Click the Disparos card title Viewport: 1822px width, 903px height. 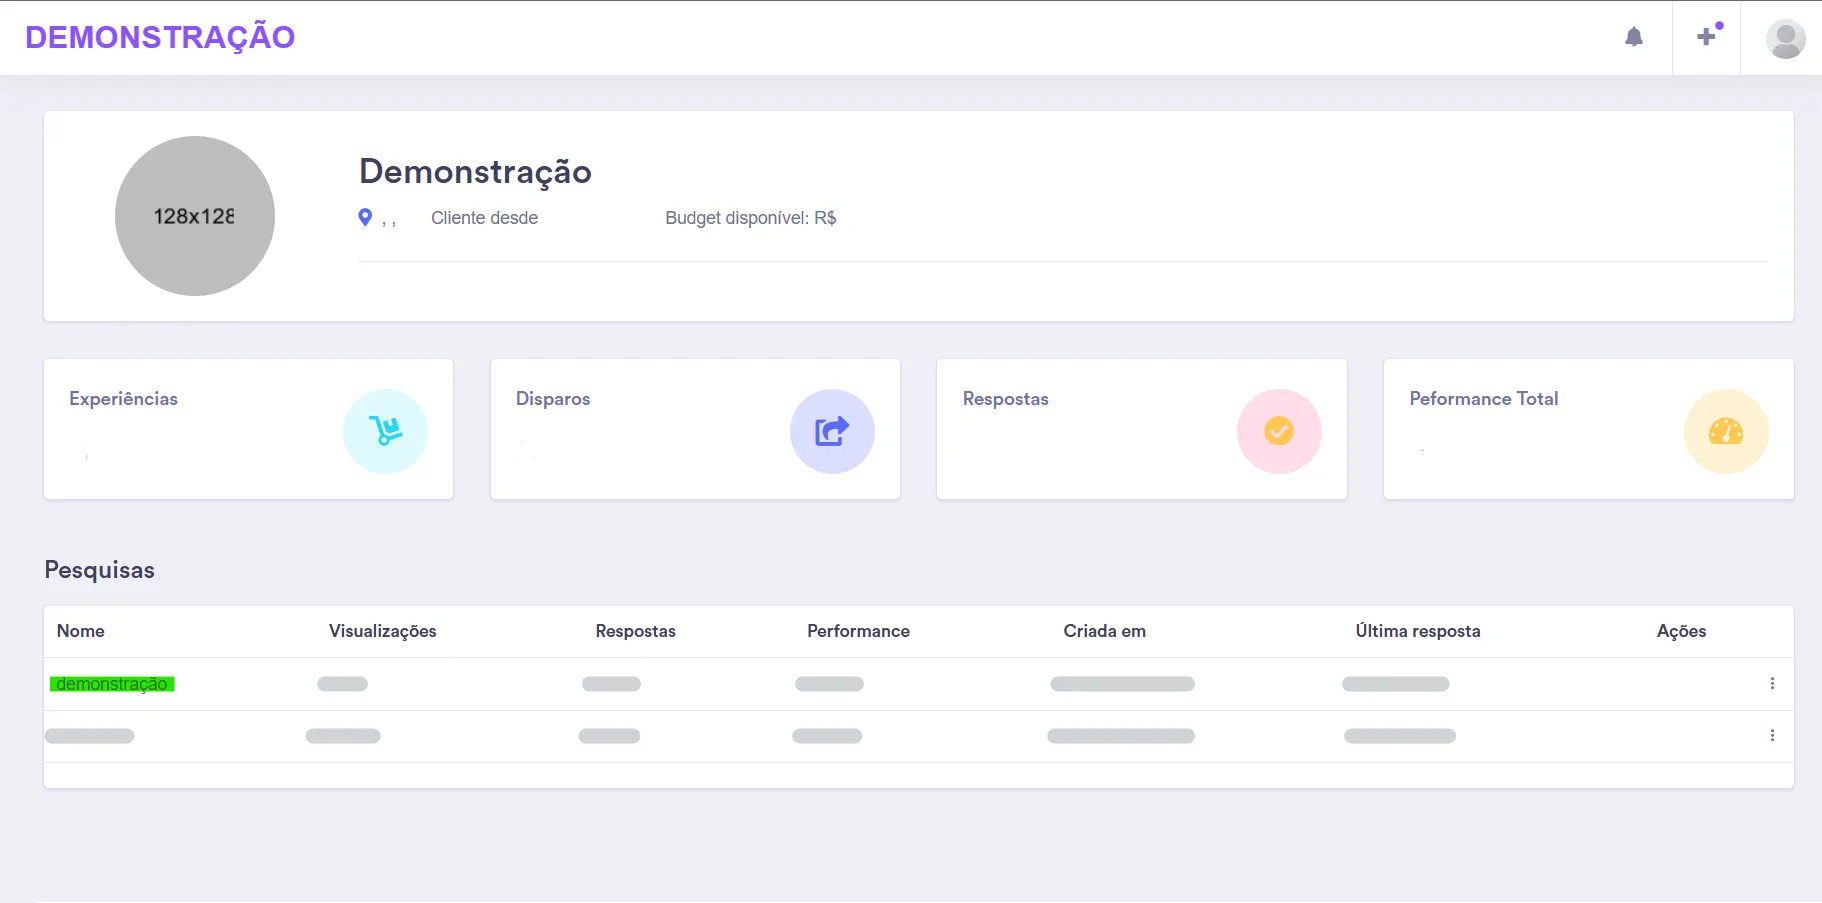point(553,399)
